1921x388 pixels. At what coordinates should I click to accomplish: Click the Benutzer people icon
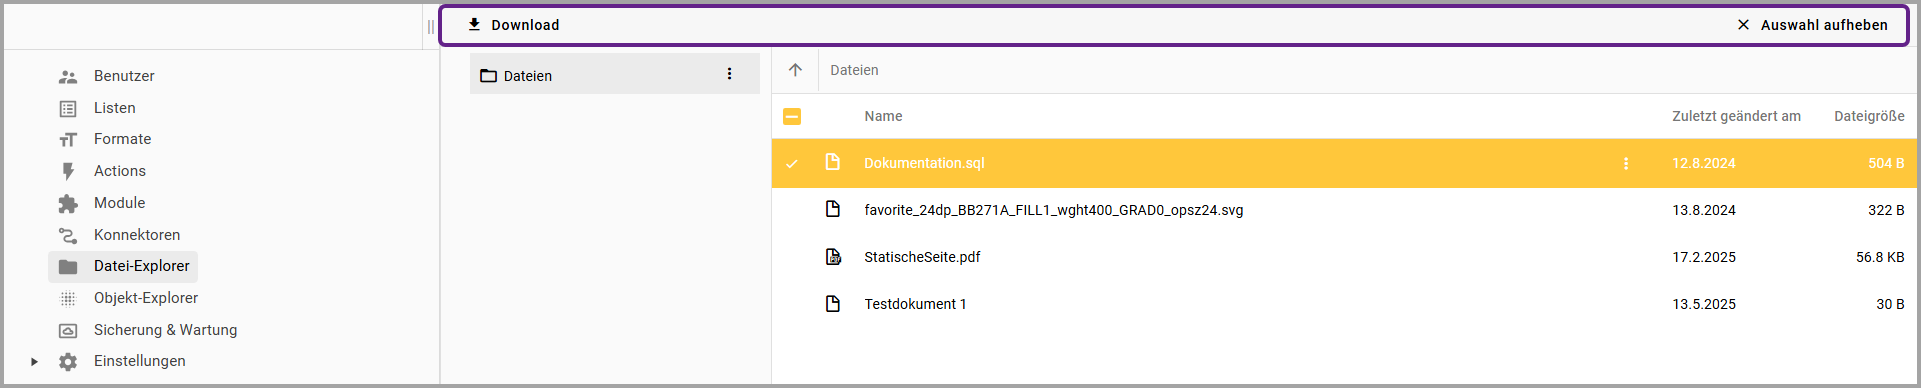(x=68, y=77)
